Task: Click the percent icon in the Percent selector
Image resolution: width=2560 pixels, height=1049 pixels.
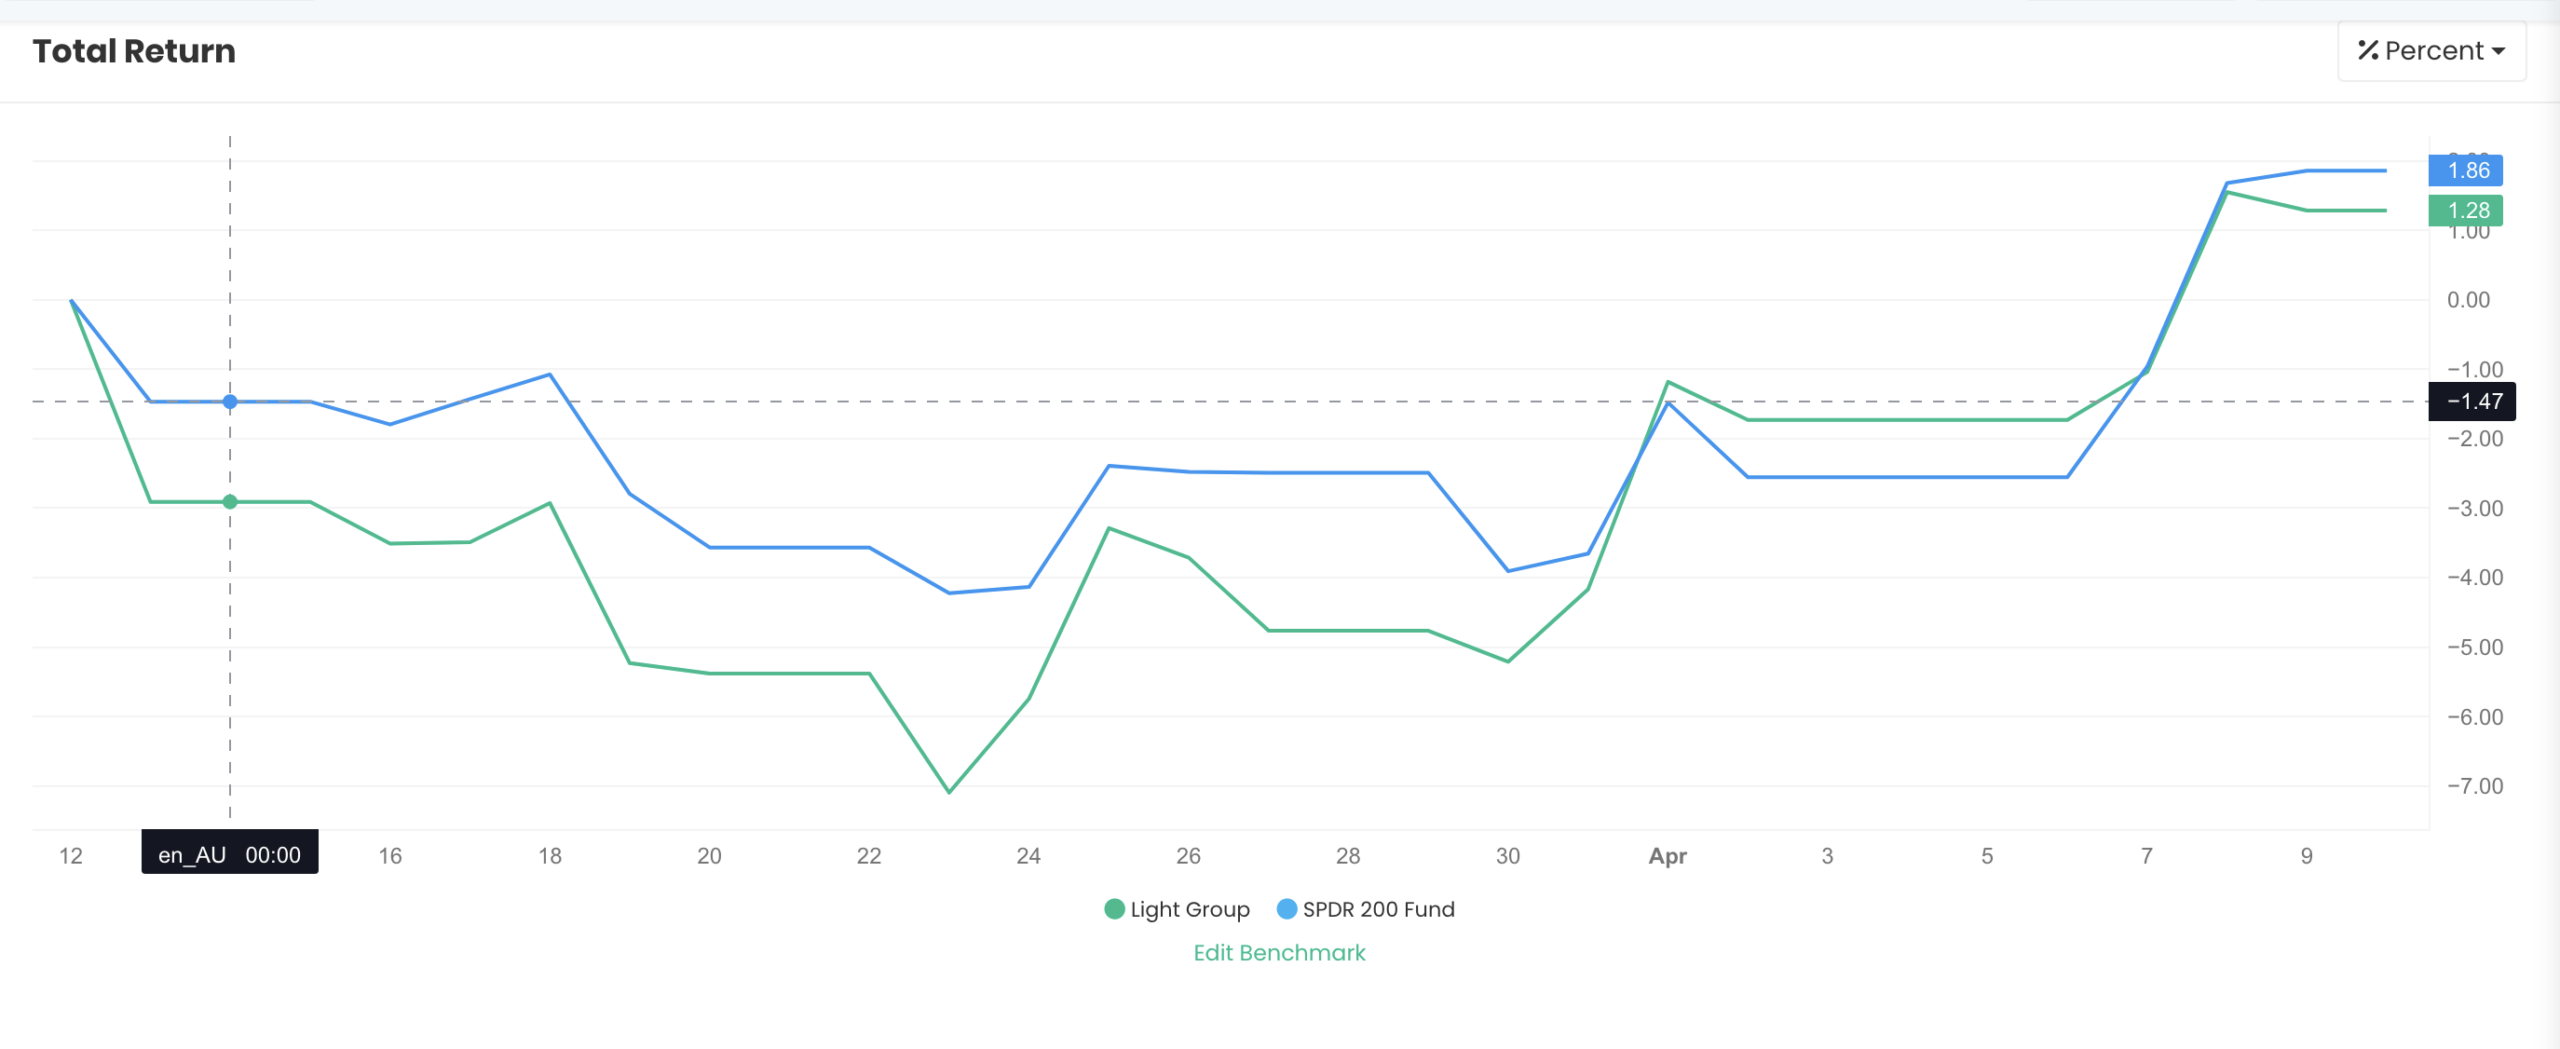Action: (2369, 50)
